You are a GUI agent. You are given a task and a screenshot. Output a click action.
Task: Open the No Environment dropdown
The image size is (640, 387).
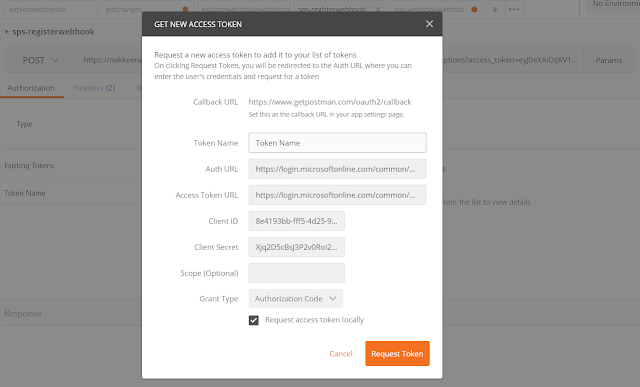click(613, 5)
